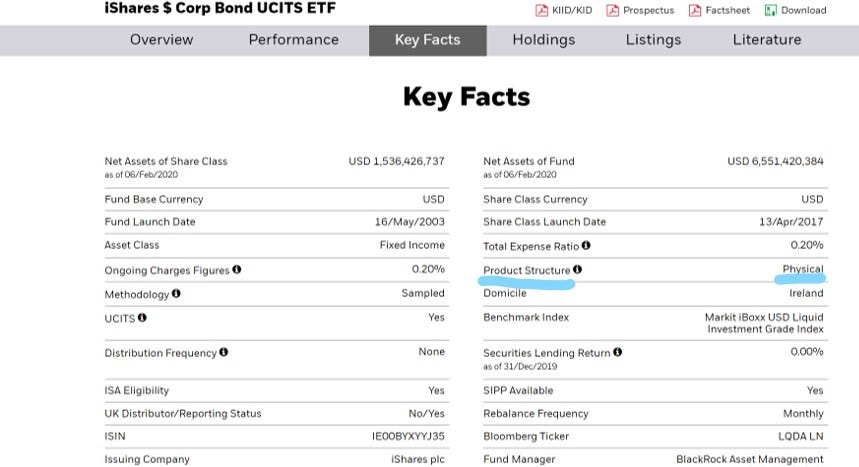Select the Key Facts tab
This screenshot has height=467, width=859.
[427, 41]
